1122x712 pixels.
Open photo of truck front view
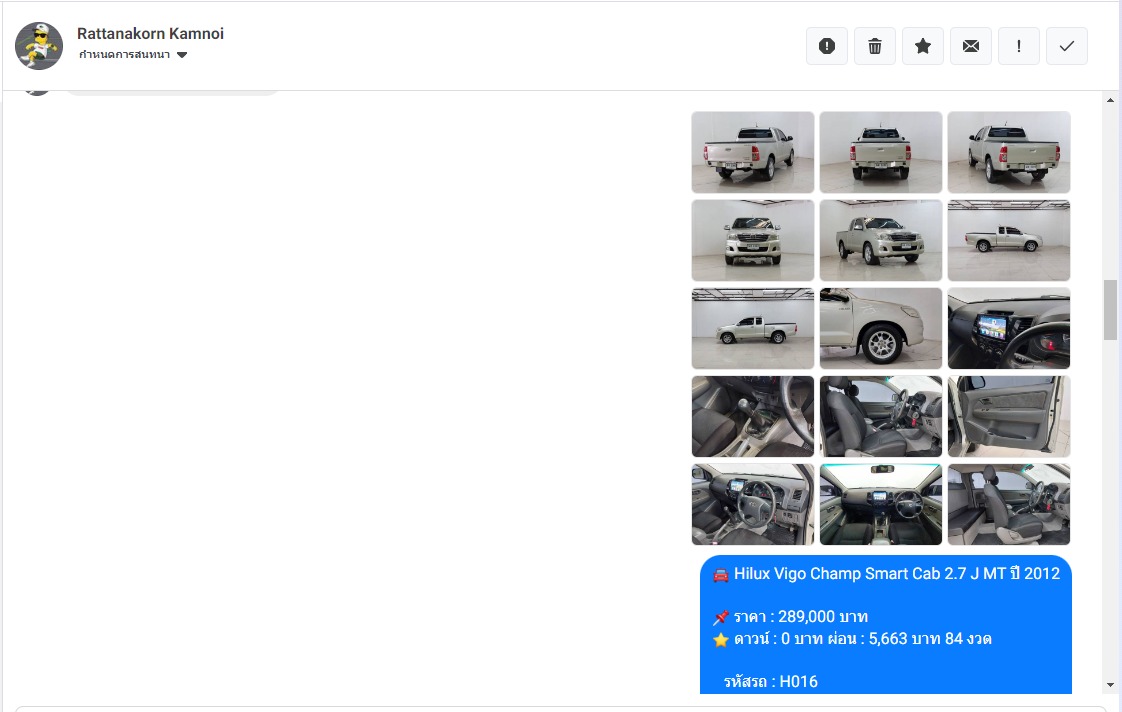(x=753, y=240)
